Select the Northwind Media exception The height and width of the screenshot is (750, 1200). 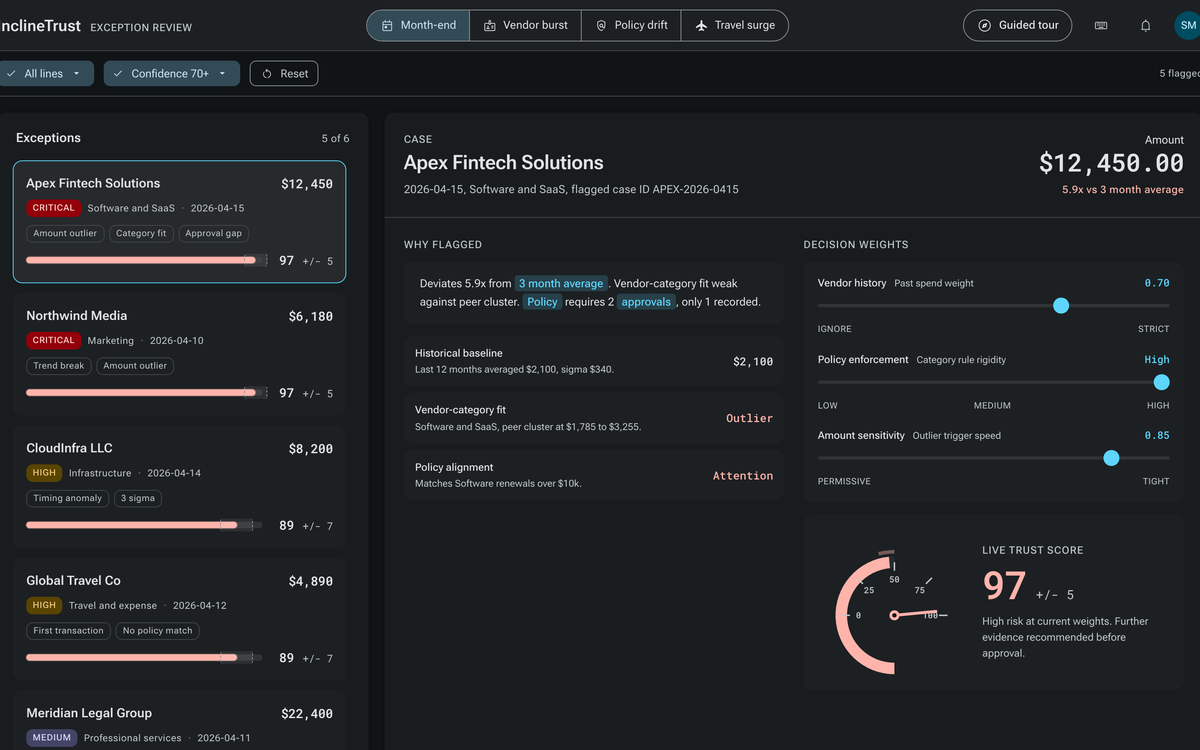pos(180,354)
